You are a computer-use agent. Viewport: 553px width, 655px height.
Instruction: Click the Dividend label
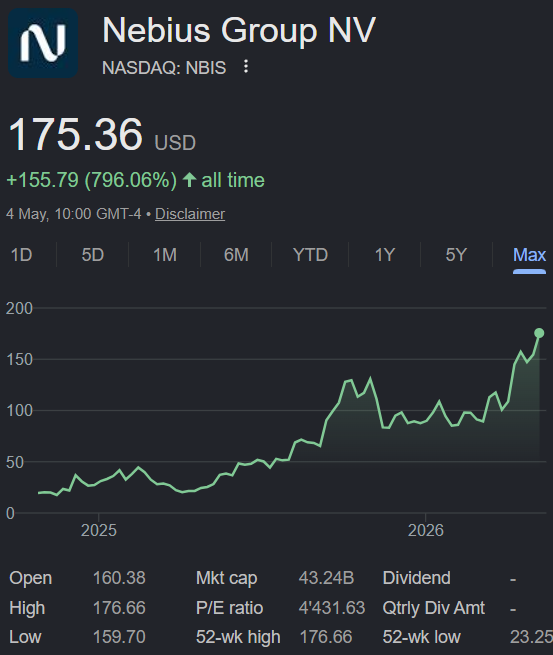pos(416,578)
